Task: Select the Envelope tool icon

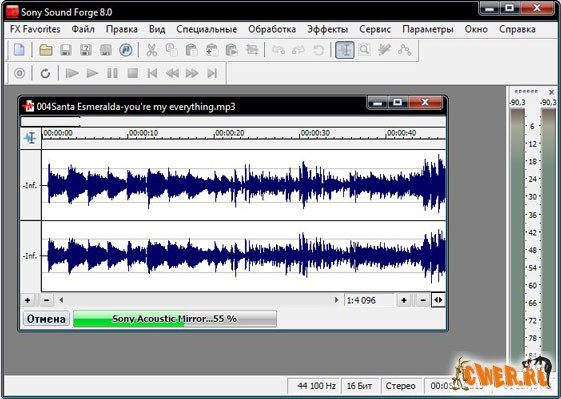Action: tap(405, 50)
